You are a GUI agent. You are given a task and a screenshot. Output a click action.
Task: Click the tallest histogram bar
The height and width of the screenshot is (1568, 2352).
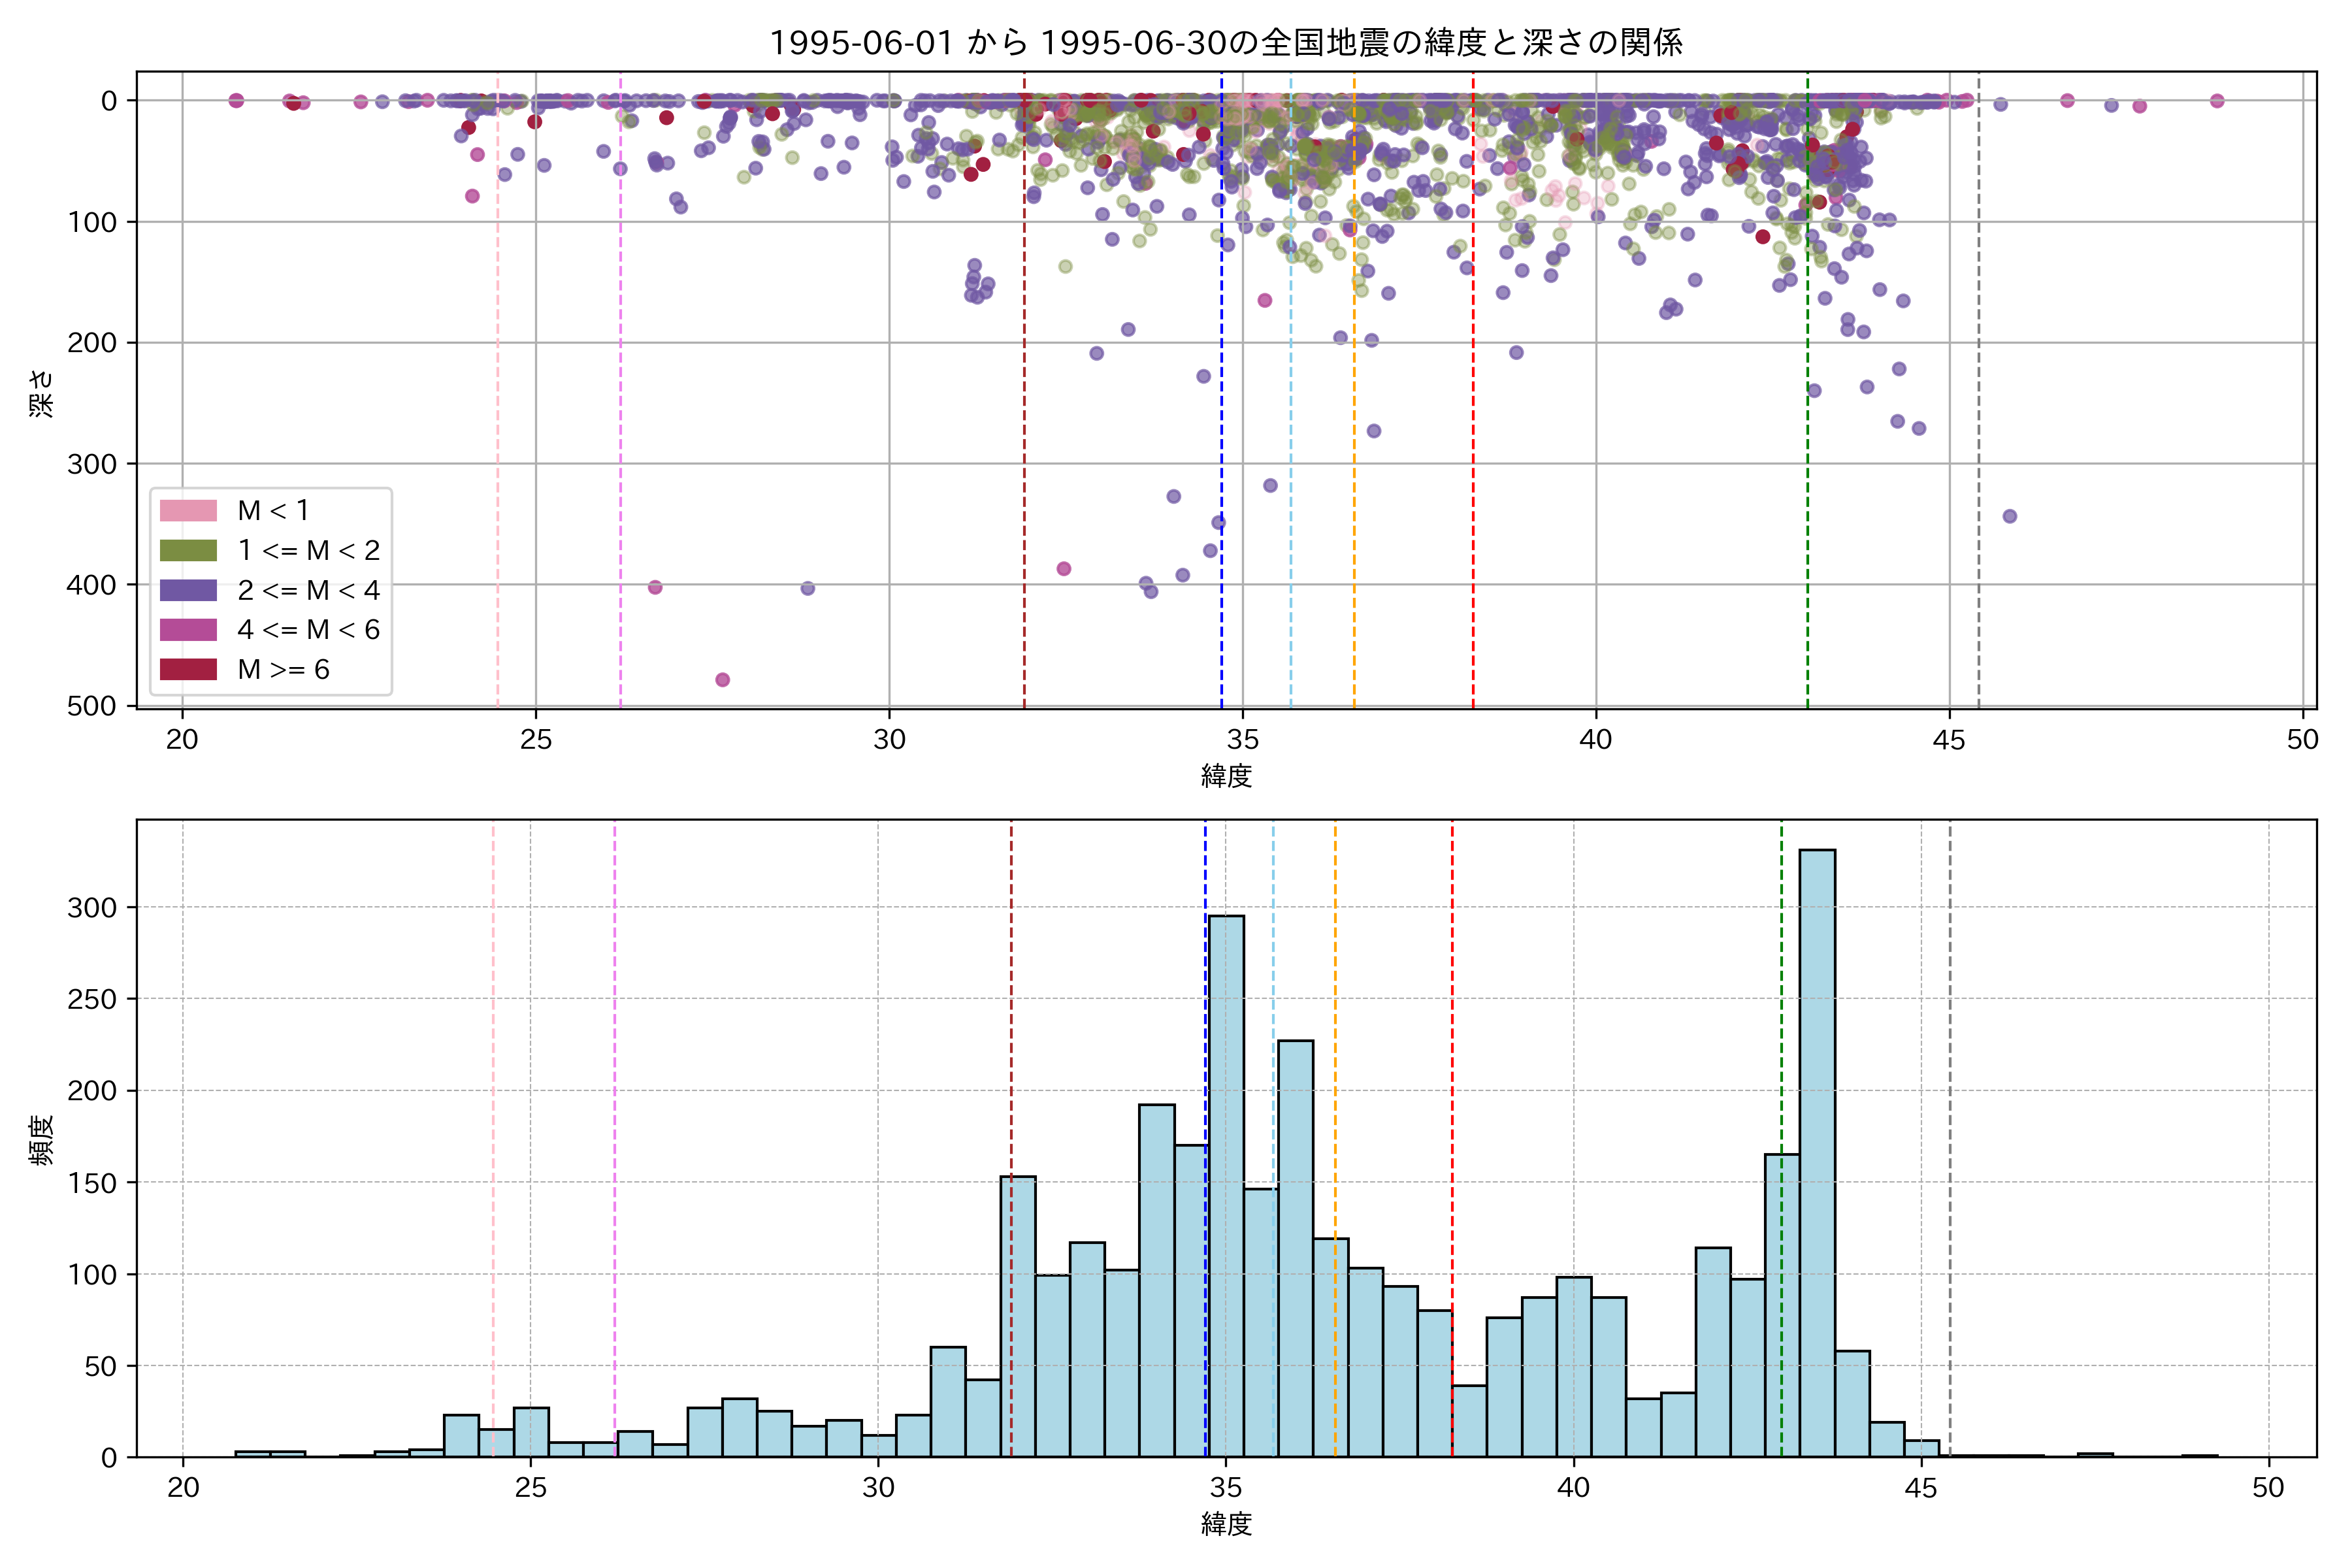pos(1816,1150)
